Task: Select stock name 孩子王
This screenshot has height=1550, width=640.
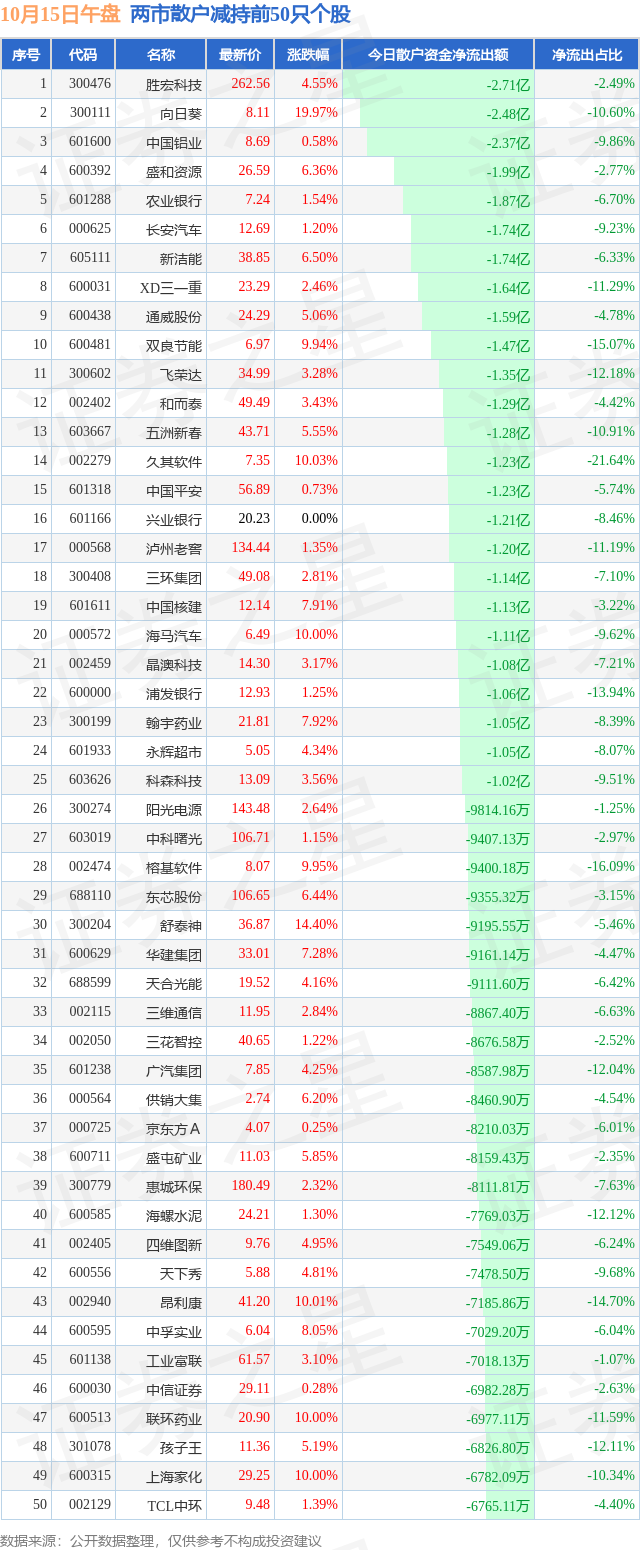Action: click(x=181, y=1447)
